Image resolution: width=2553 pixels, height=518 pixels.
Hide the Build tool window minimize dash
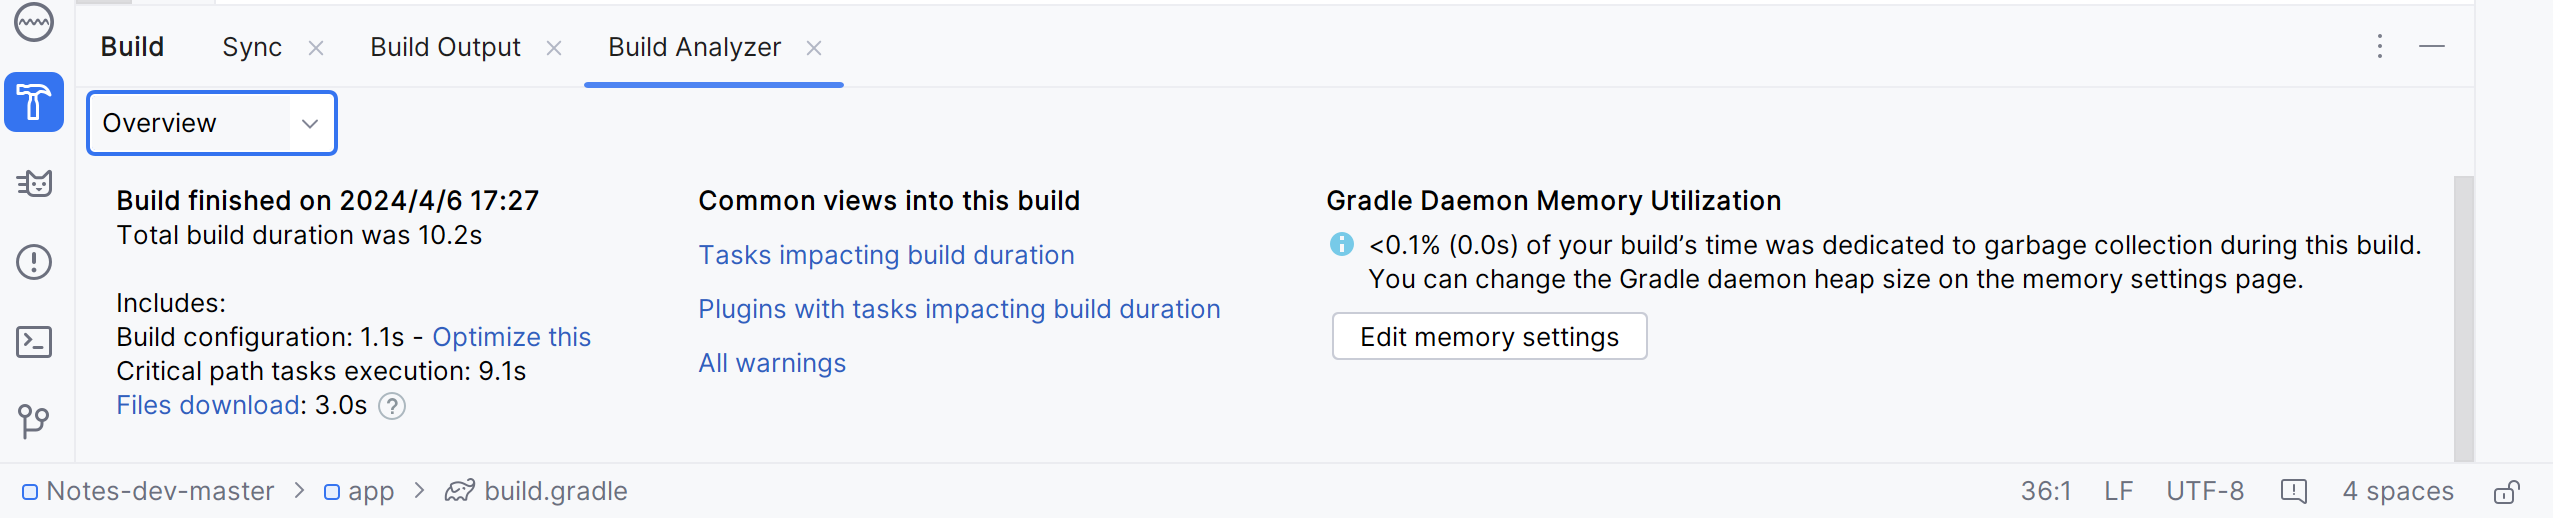click(x=2432, y=46)
